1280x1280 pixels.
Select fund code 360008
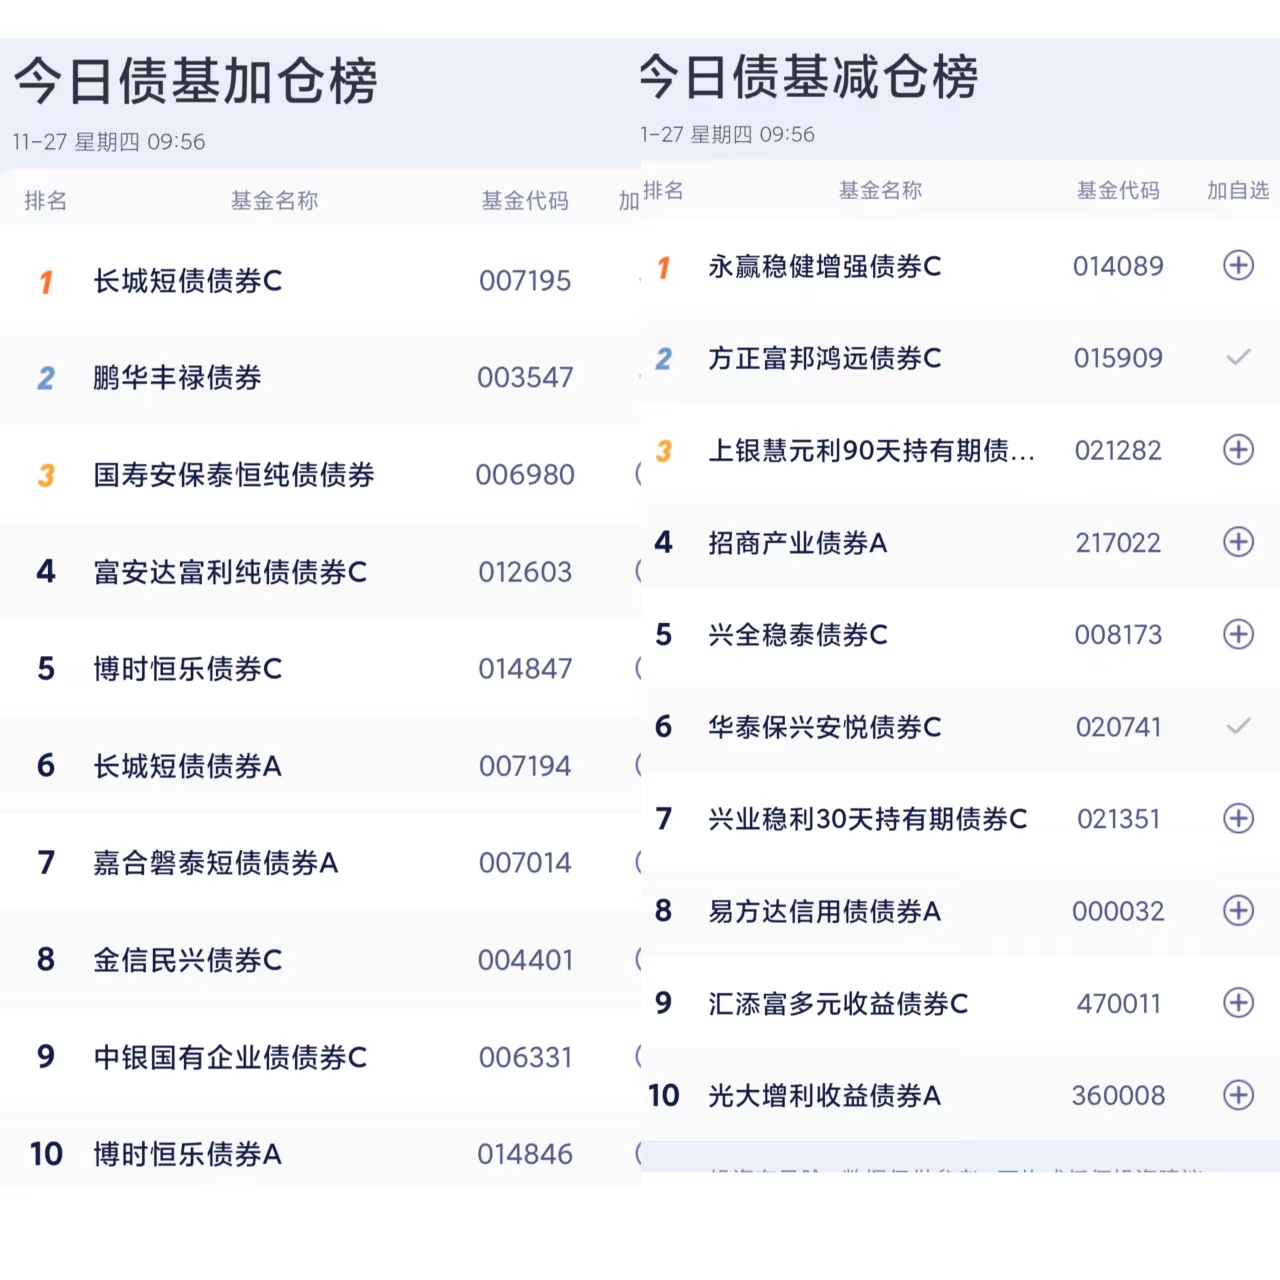pyautogui.click(x=1118, y=1096)
